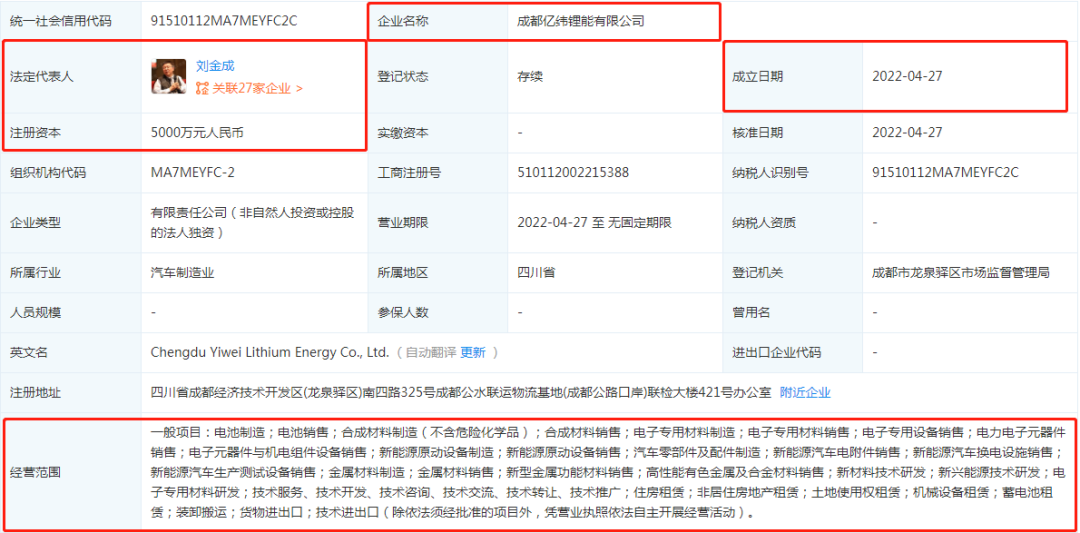Select code 91510112MA7MEYFC2C under 纳税人识别号
The width and height of the screenshot is (1080, 533).
click(x=945, y=173)
